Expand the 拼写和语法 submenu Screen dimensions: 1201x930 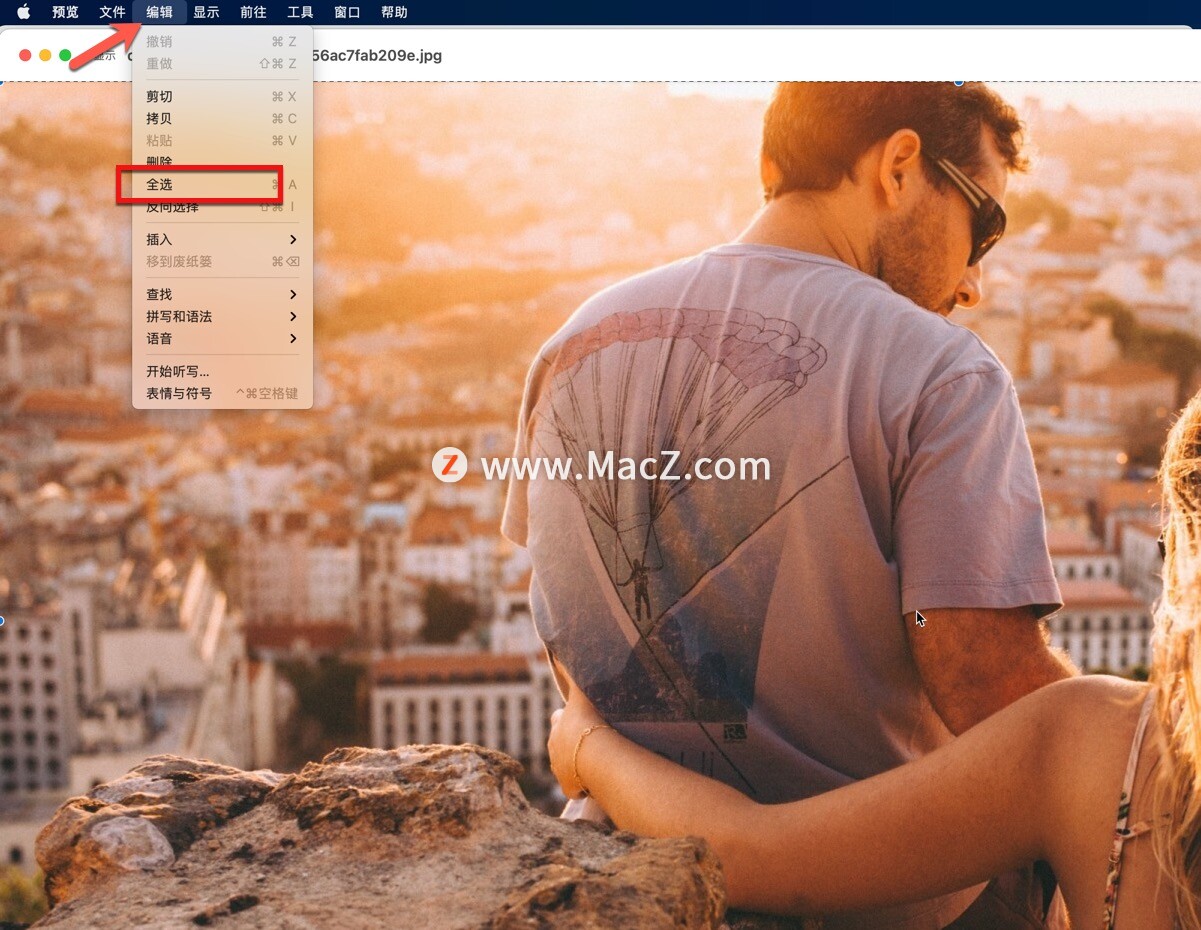coord(222,316)
